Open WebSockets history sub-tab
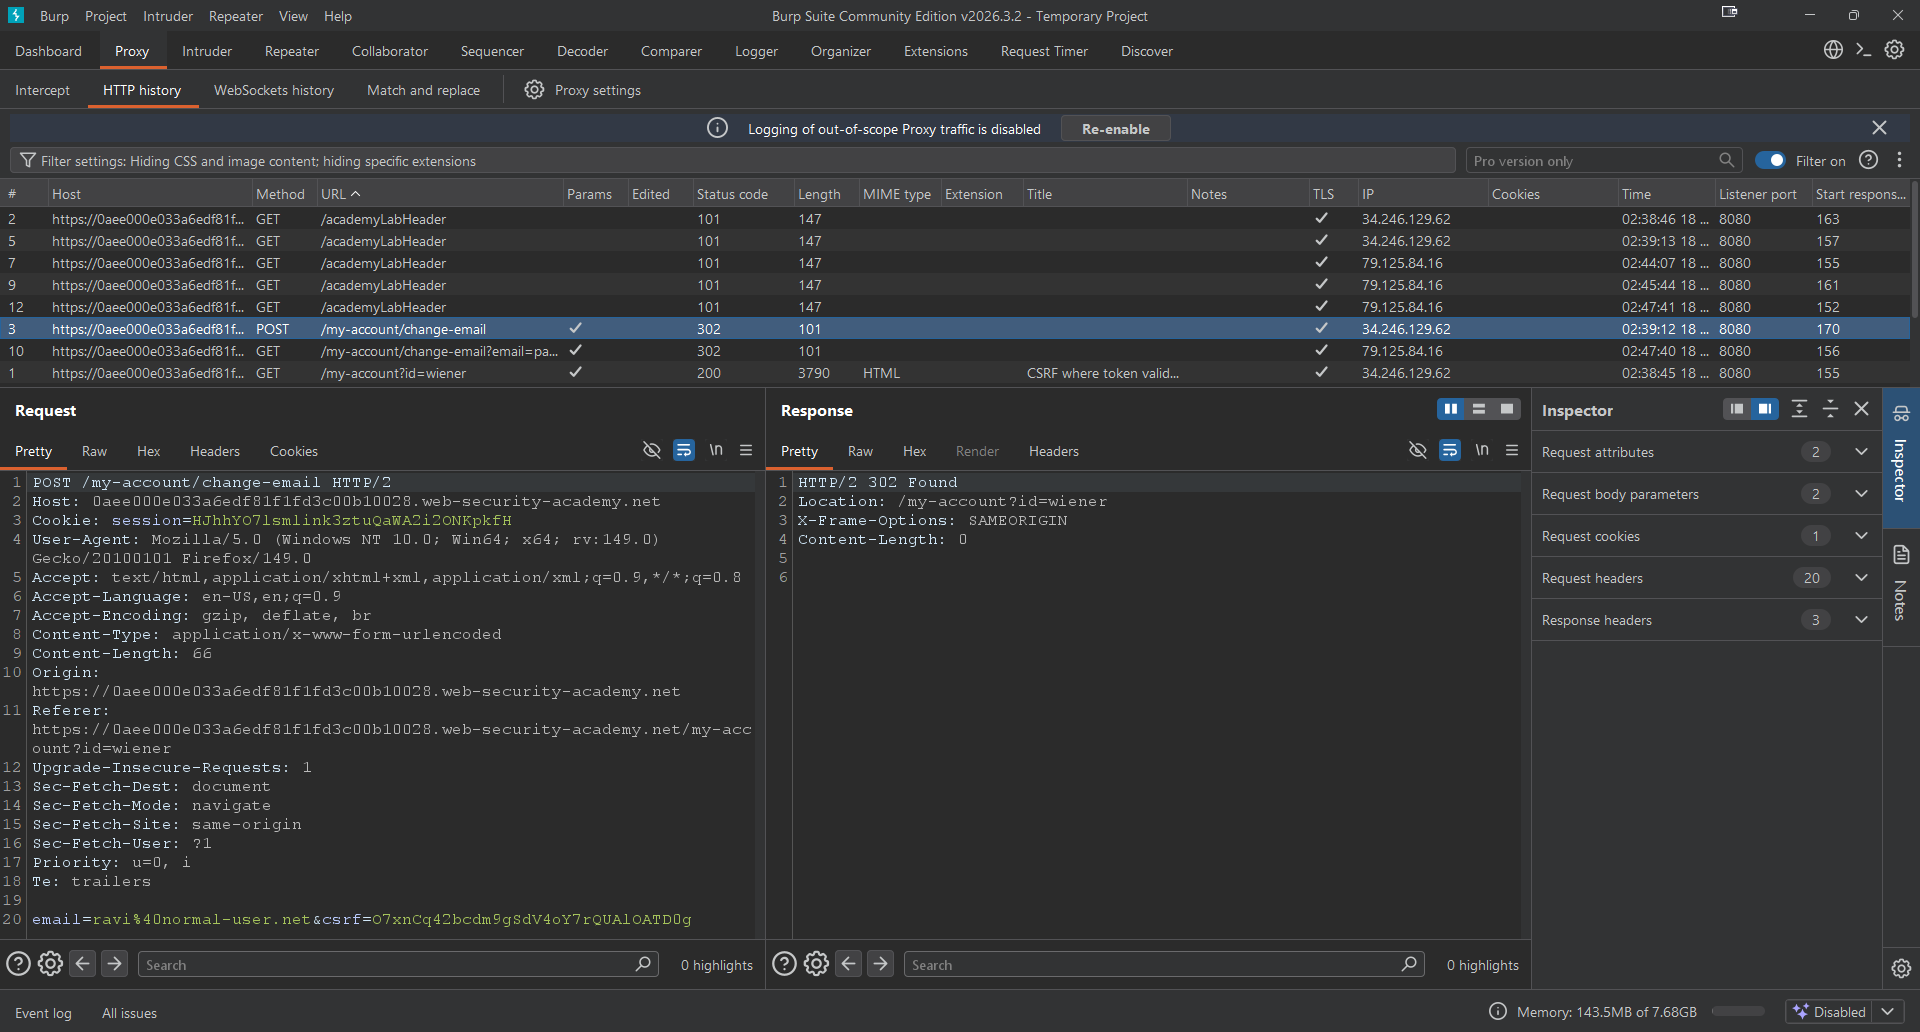 click(274, 90)
